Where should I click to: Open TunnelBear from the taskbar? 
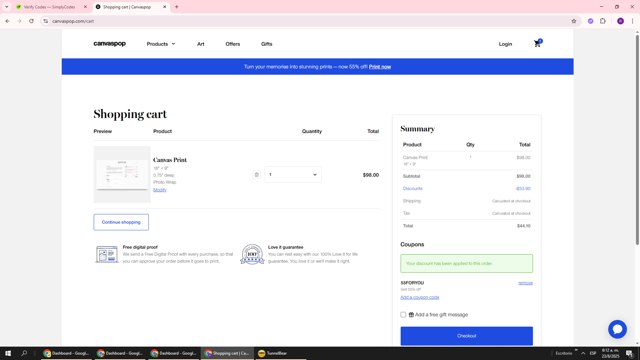[280, 353]
